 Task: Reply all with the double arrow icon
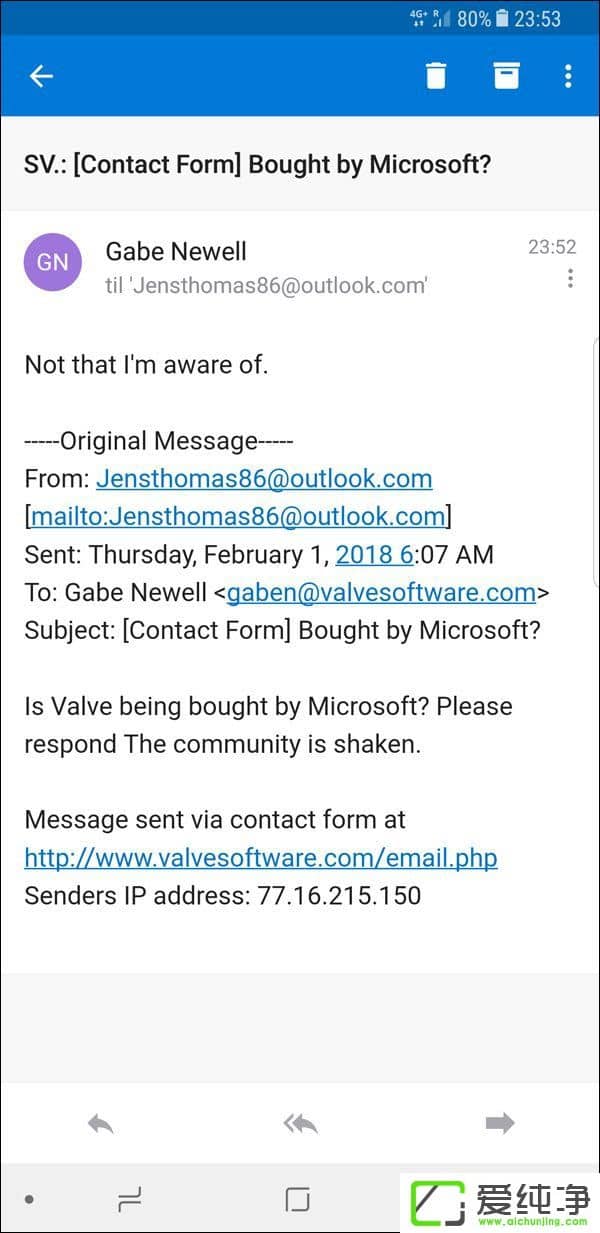[300, 1123]
